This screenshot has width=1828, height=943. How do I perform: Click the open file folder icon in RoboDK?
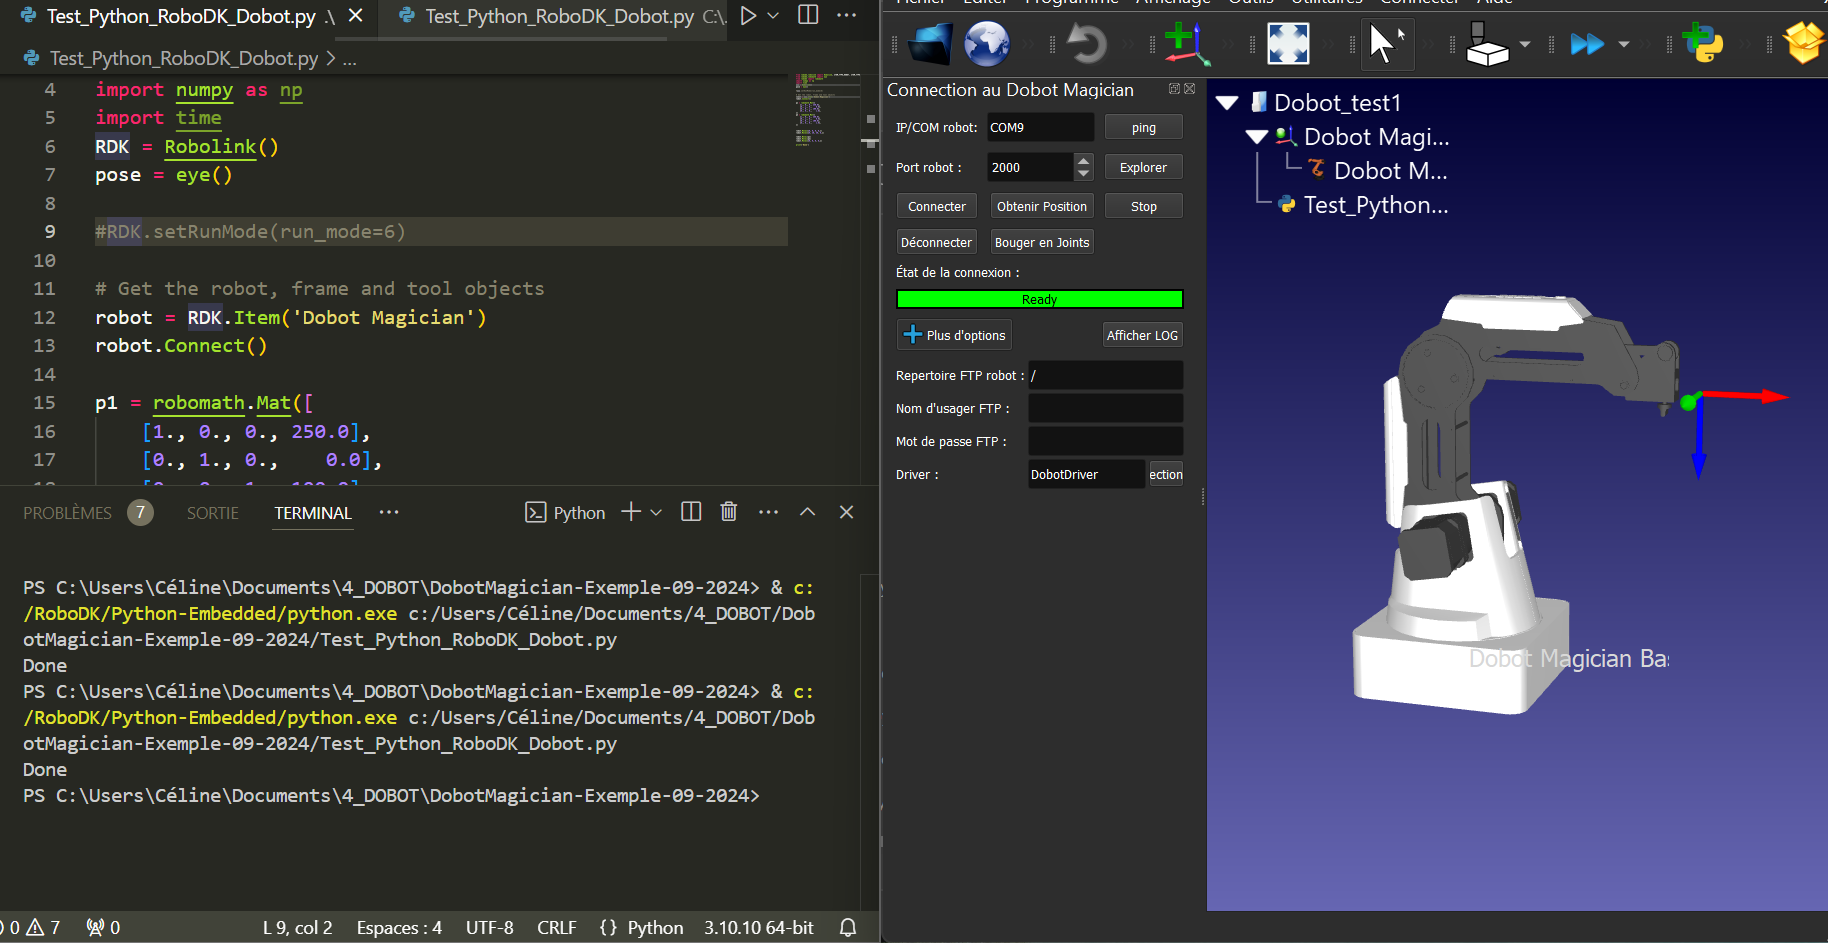pyautogui.click(x=930, y=44)
